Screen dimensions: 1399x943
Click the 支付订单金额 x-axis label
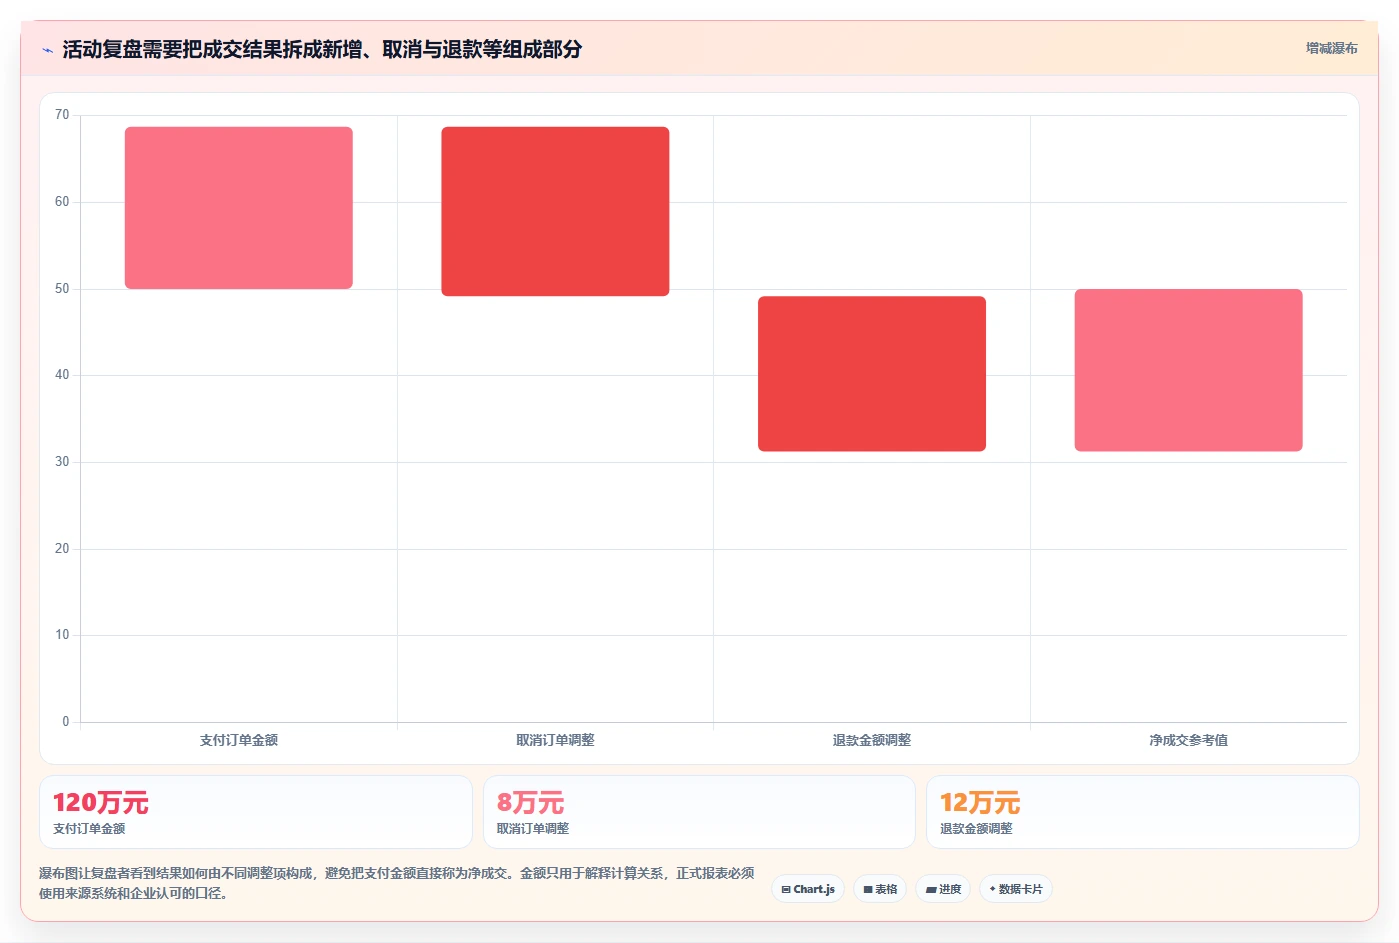[239, 740]
